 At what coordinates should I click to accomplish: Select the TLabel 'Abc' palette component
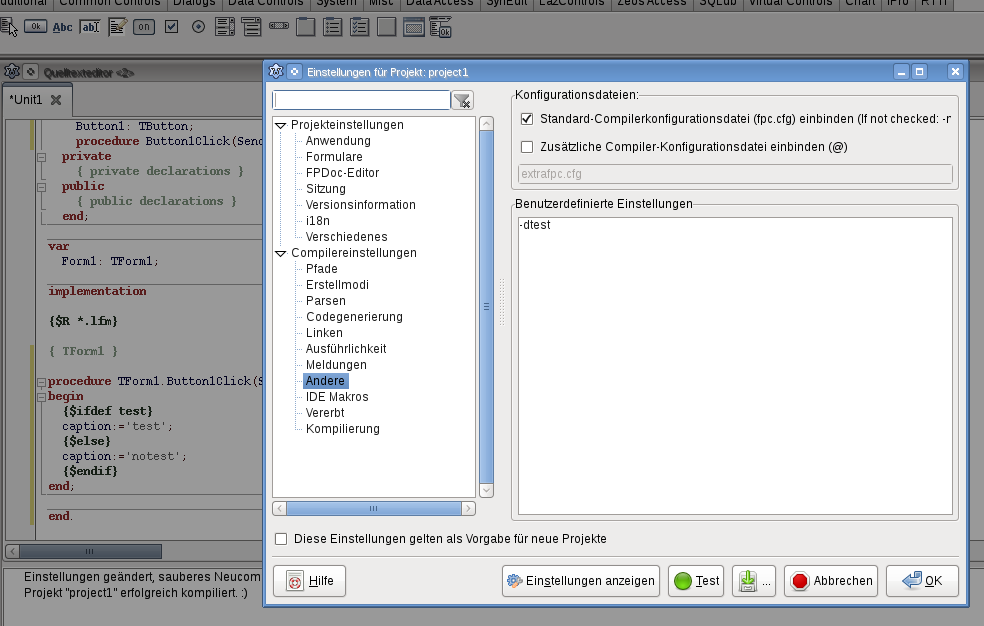63,27
